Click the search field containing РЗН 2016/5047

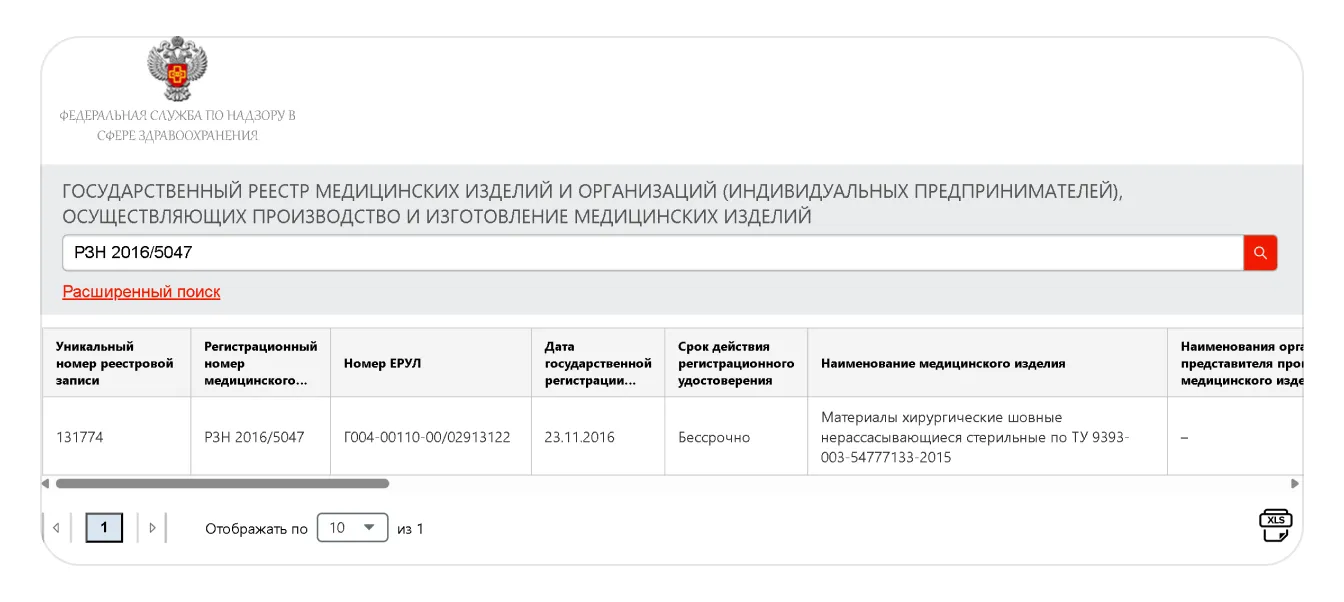coord(652,253)
